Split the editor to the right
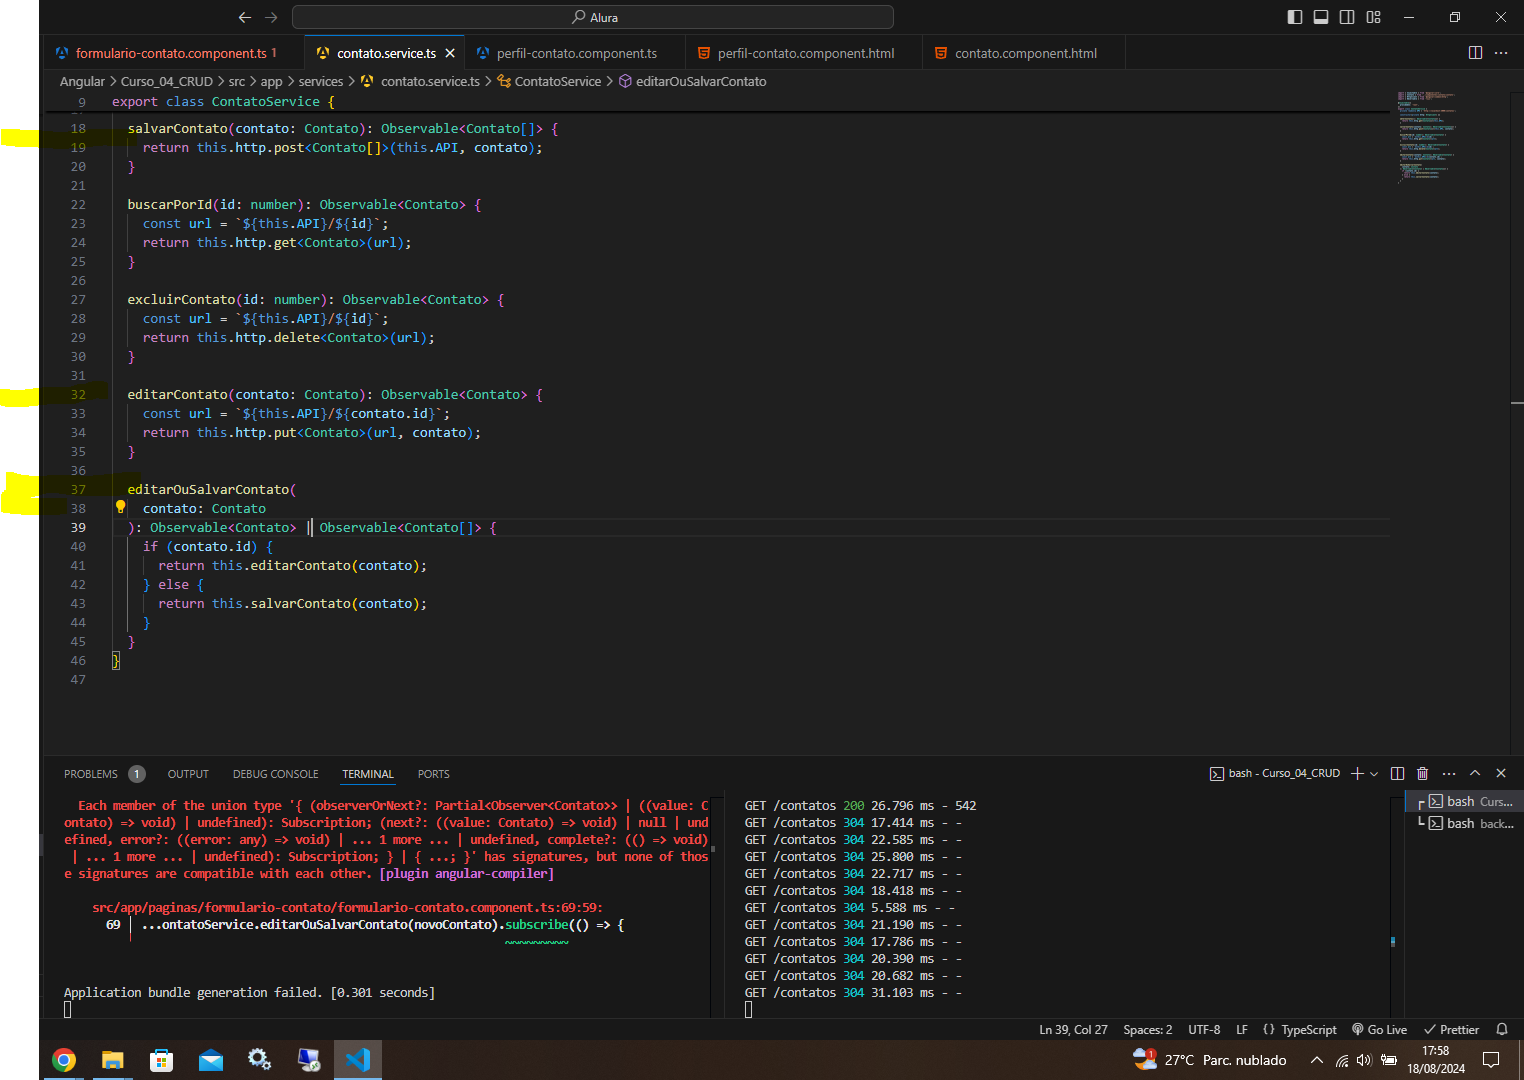 coord(1475,53)
